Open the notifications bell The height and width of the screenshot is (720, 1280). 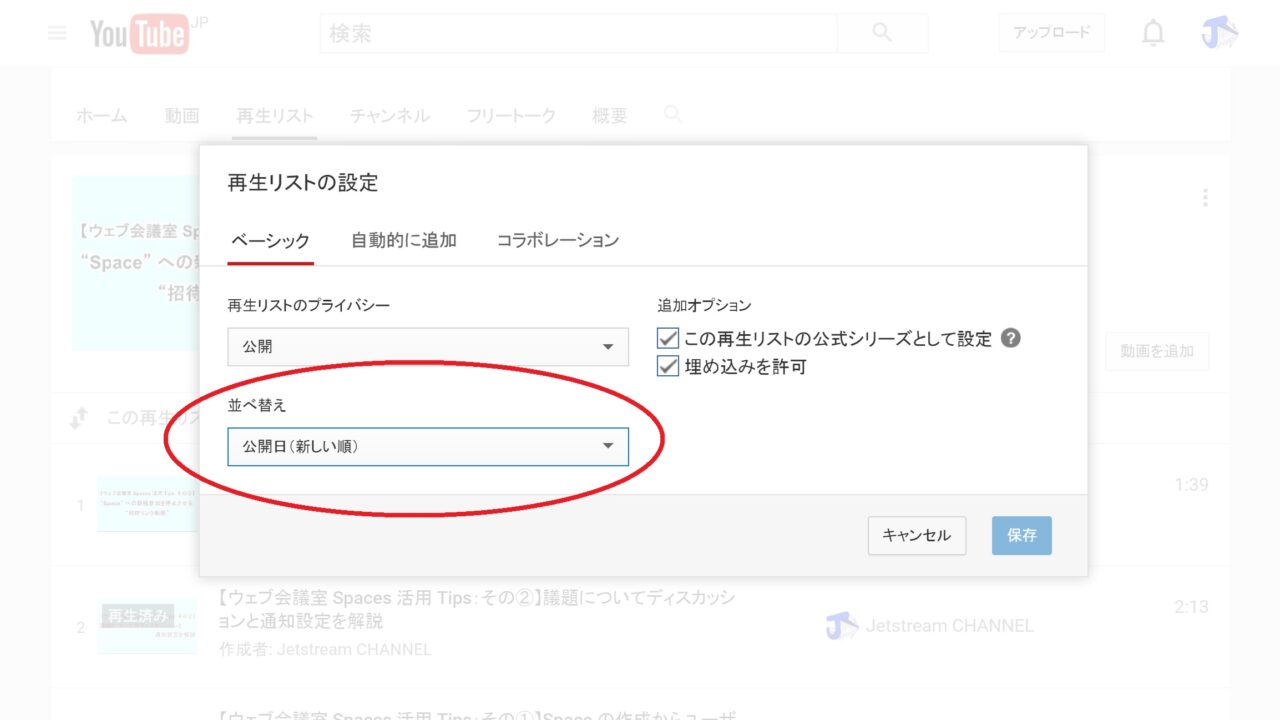coord(1153,33)
